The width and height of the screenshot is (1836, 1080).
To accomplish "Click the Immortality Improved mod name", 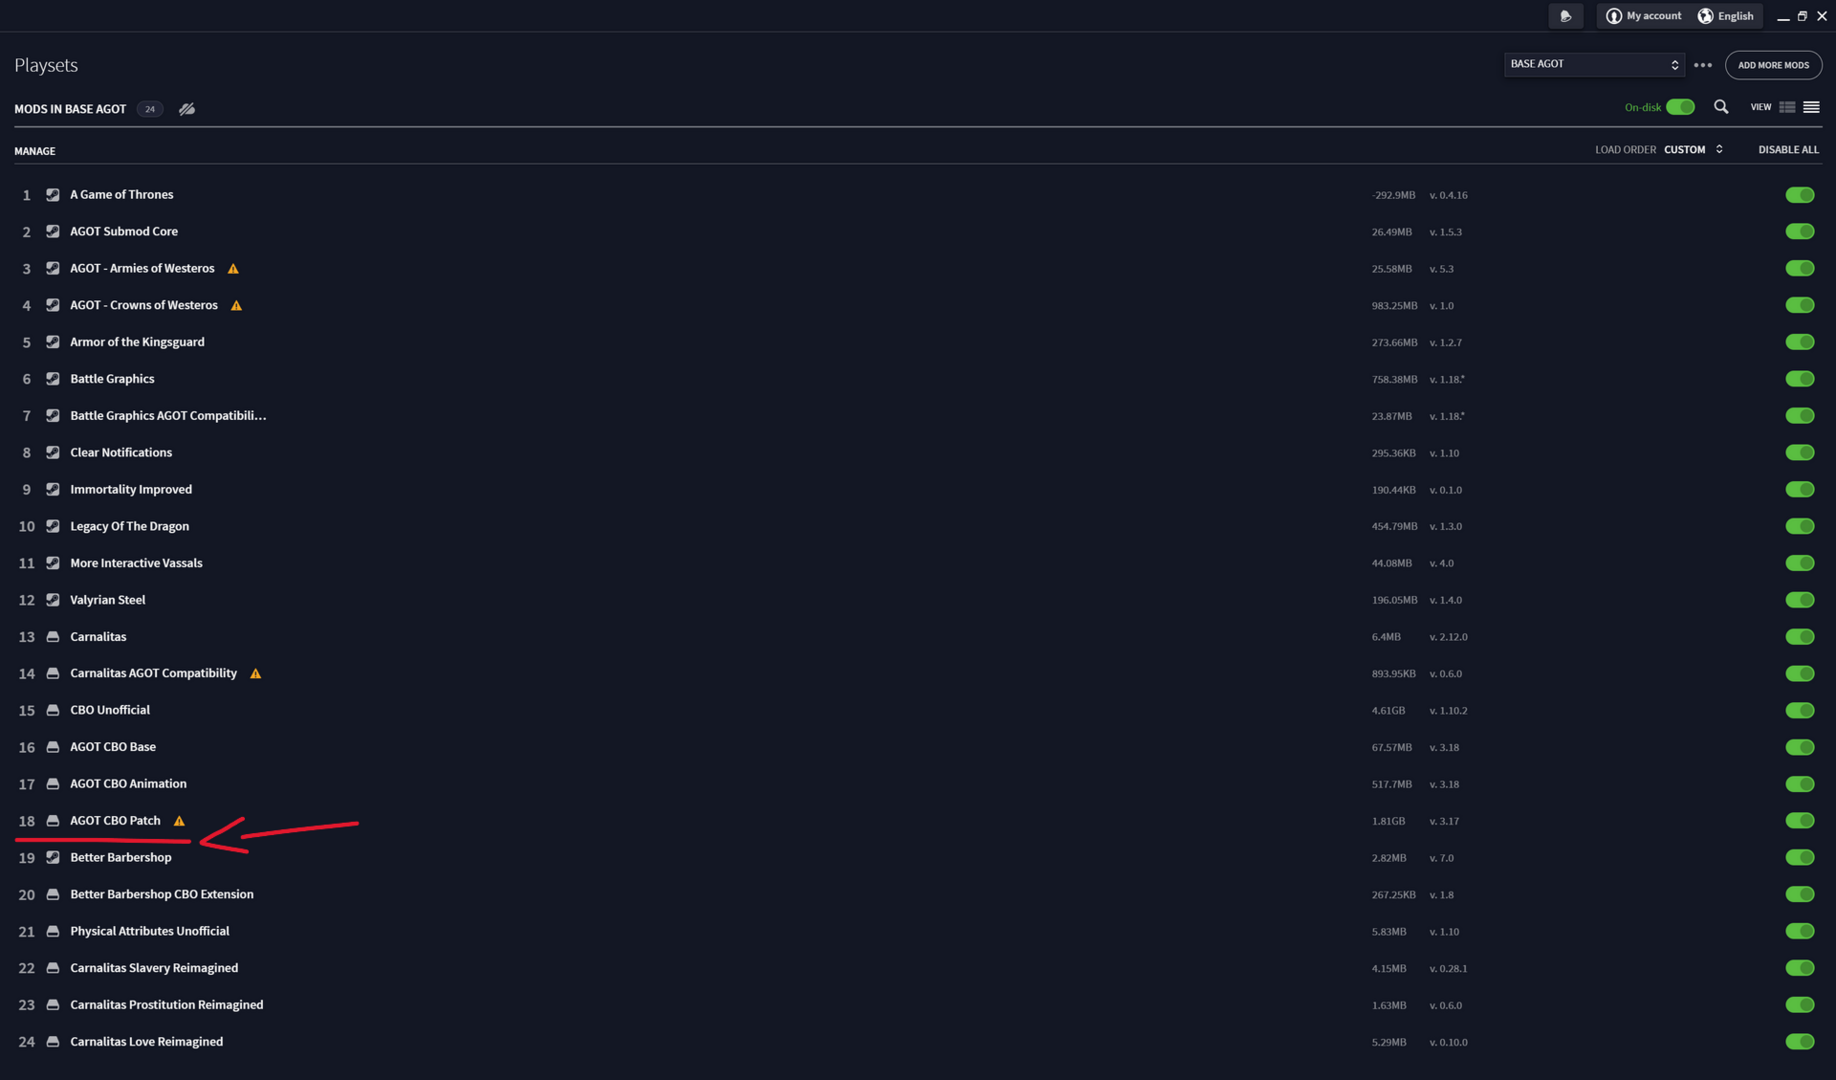I will click(131, 490).
